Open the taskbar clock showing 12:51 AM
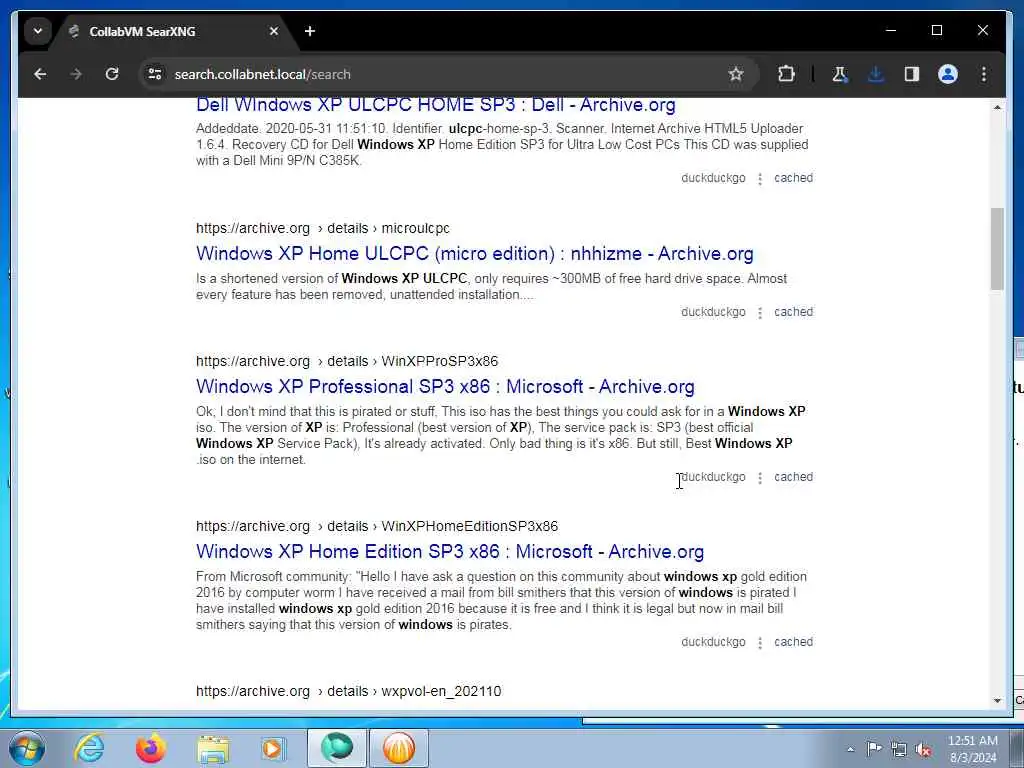This screenshot has height=768, width=1024. (x=972, y=749)
